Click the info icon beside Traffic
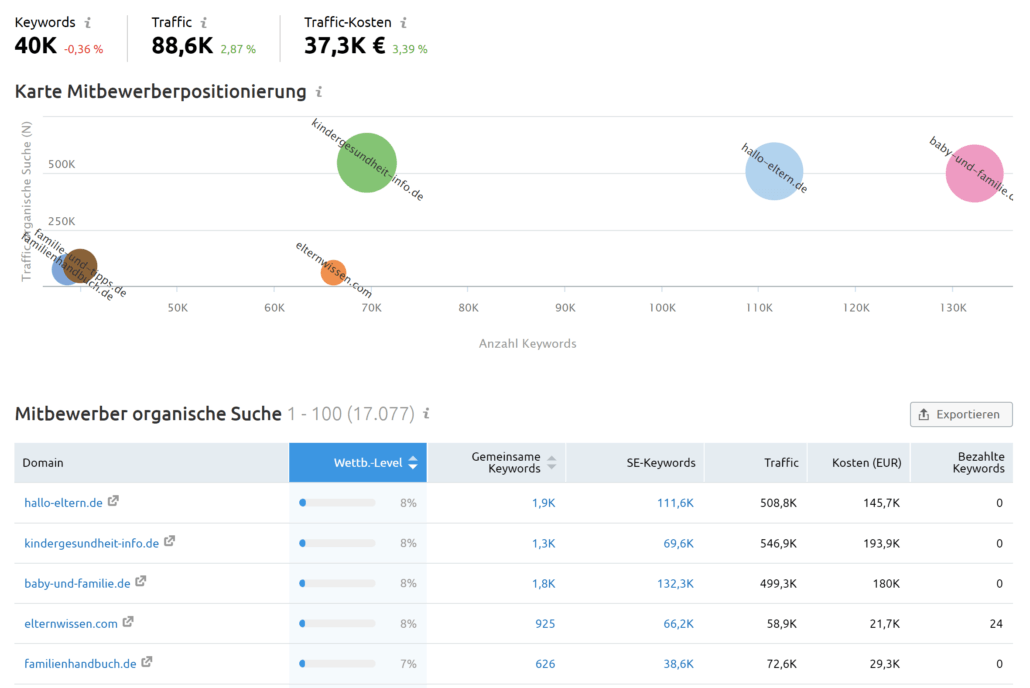 204,22
